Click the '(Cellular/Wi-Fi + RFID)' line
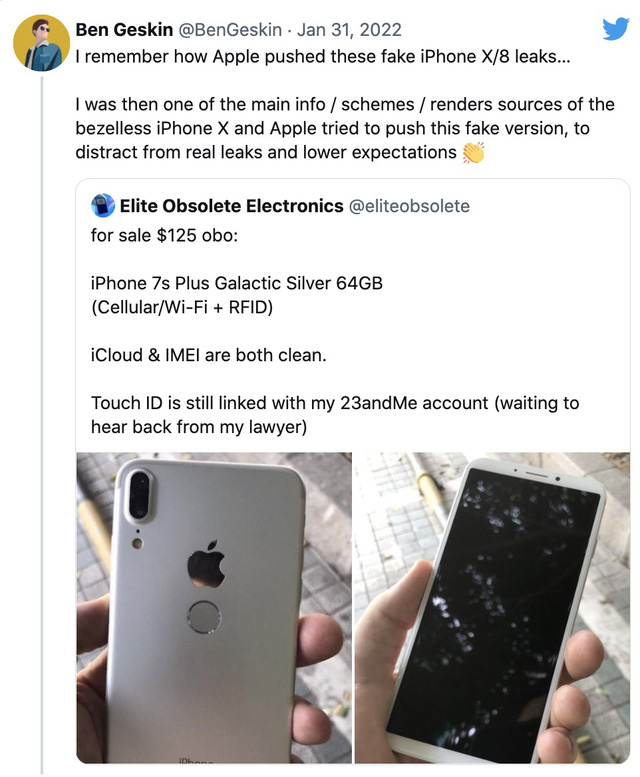The width and height of the screenshot is (640, 777). (182, 307)
